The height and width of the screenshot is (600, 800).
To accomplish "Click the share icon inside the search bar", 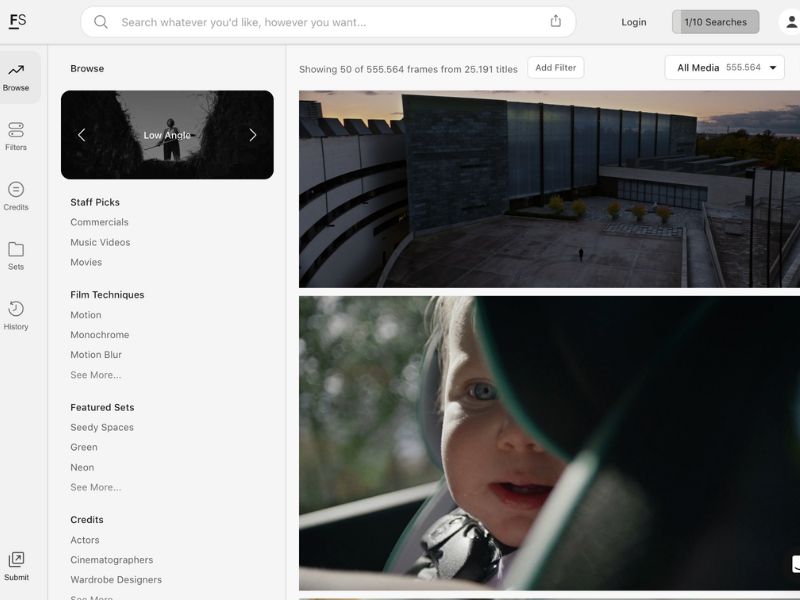I will pos(557,20).
